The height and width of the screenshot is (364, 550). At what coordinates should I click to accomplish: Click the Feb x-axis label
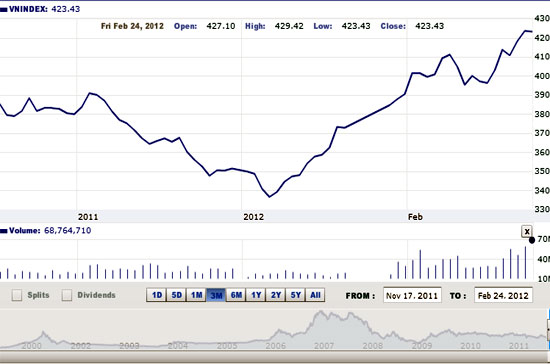coord(415,217)
